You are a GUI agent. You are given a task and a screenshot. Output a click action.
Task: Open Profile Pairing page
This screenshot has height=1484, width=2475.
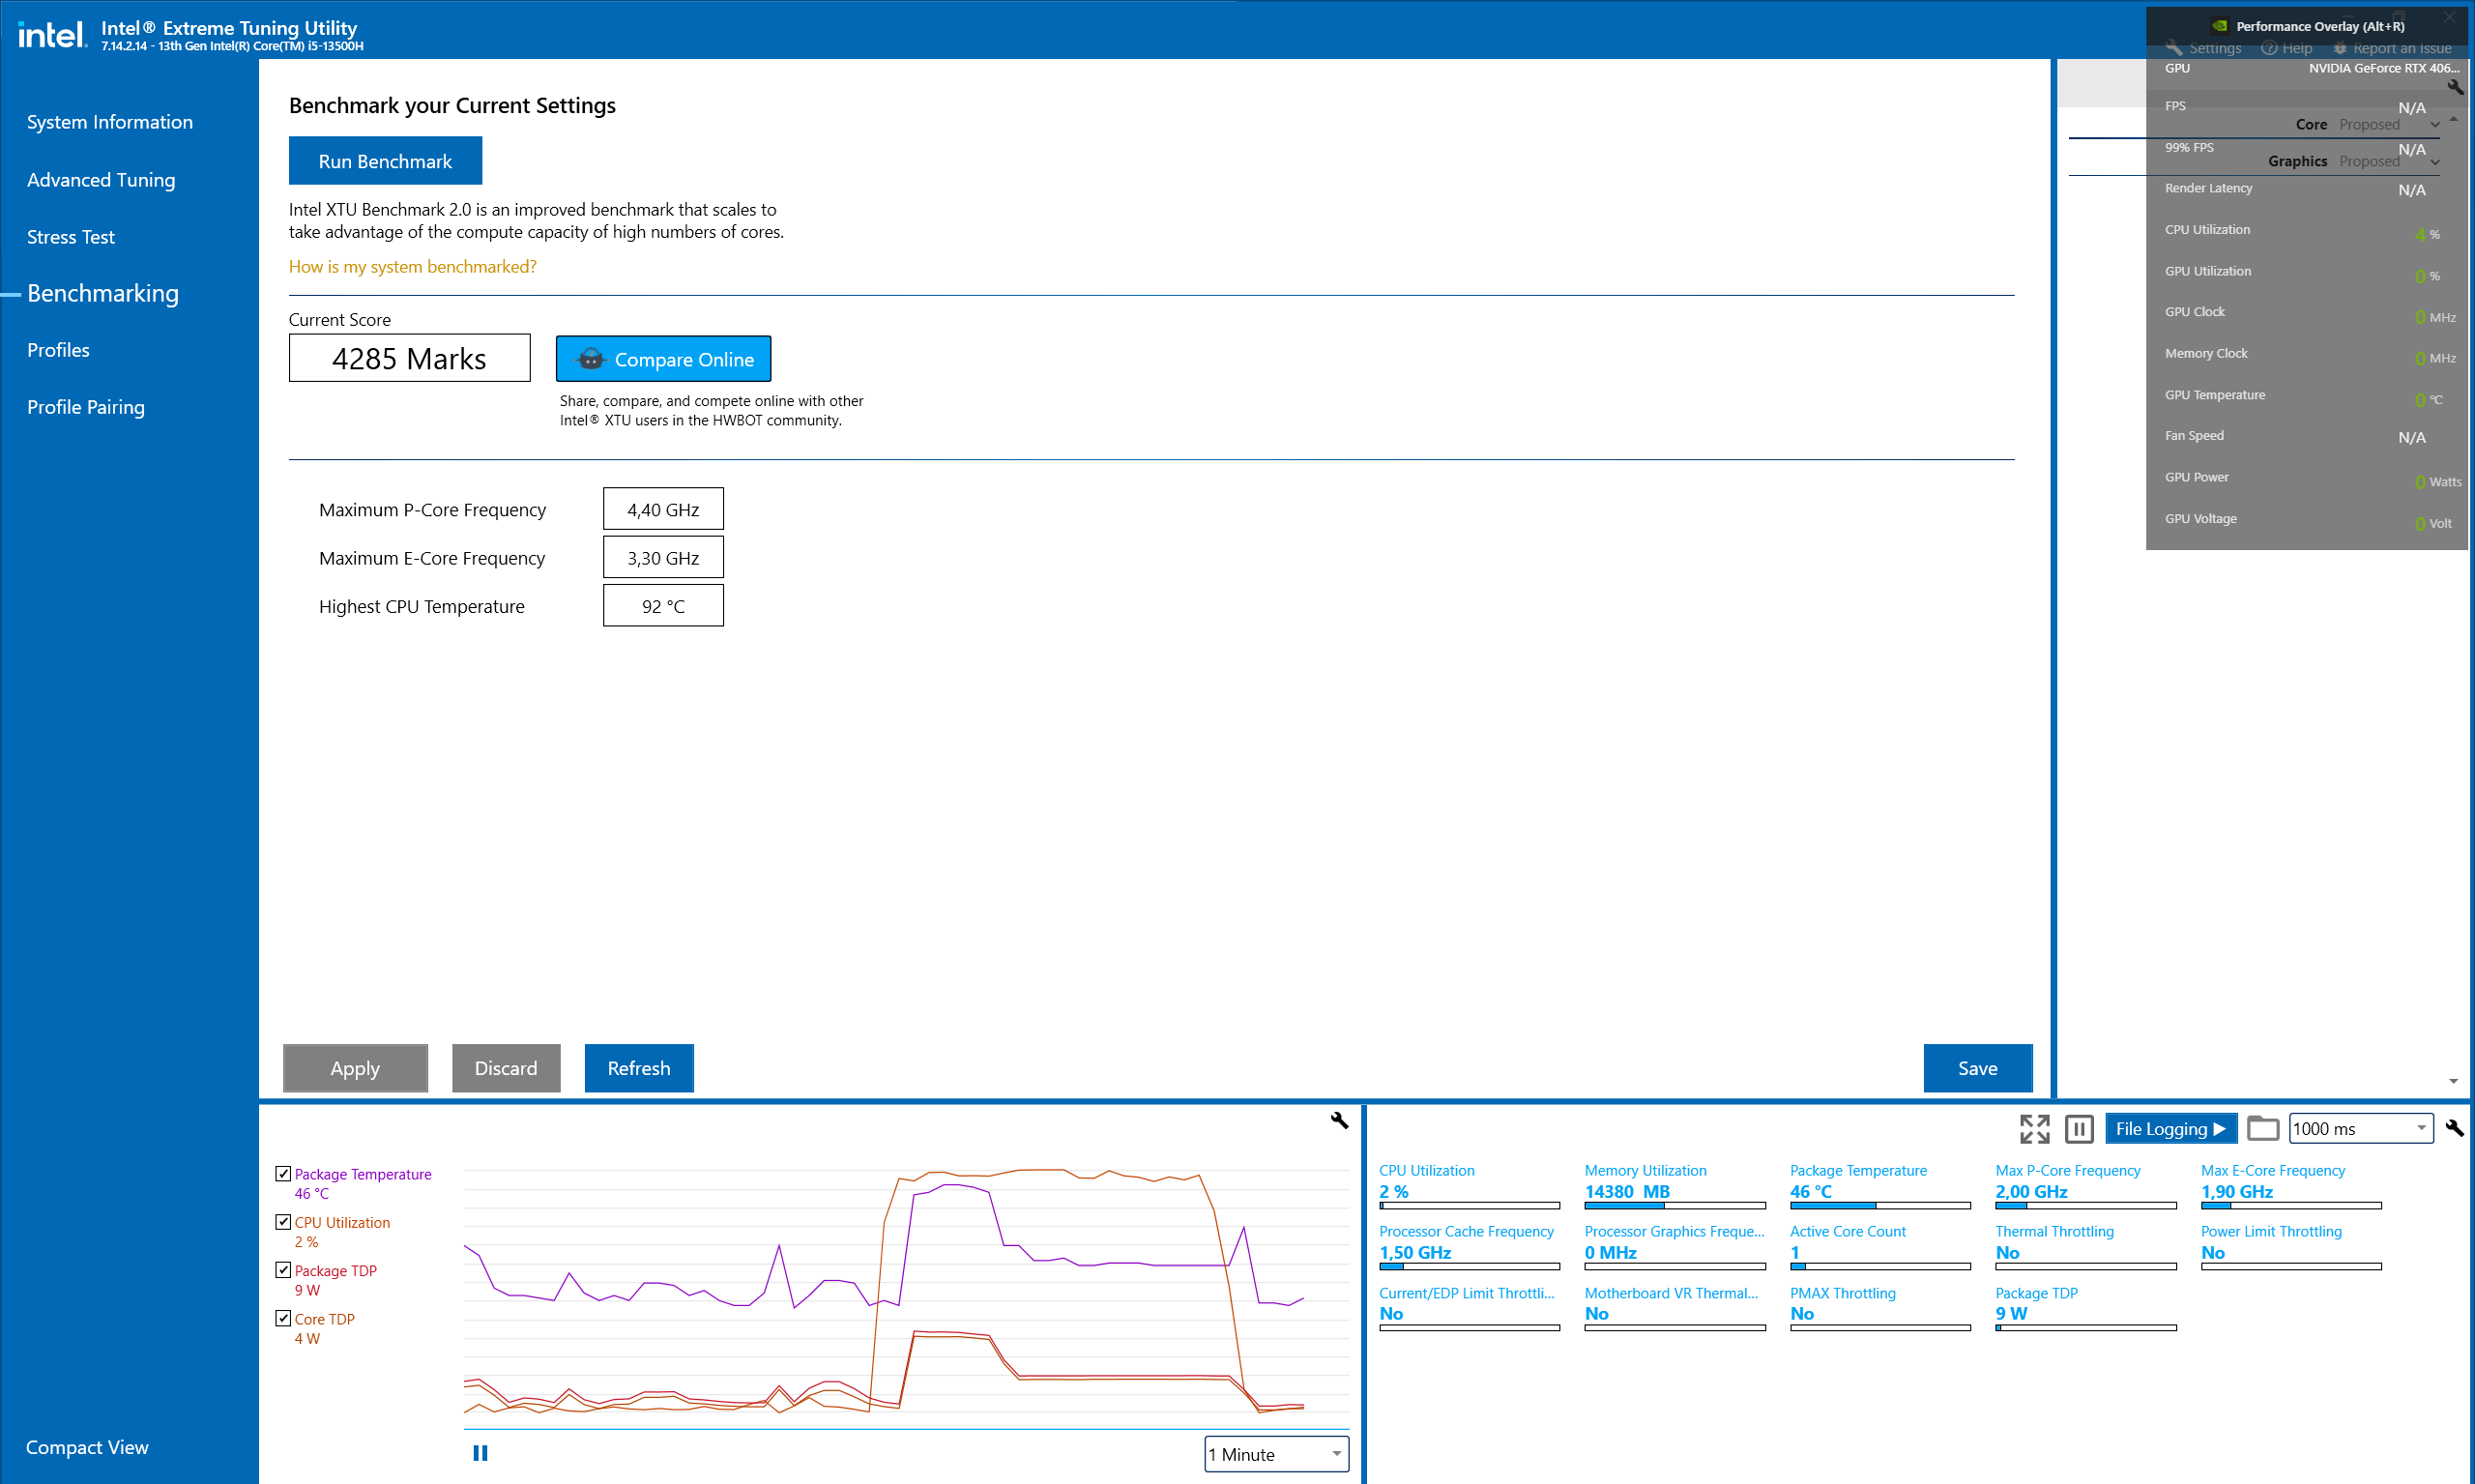pyautogui.click(x=86, y=407)
